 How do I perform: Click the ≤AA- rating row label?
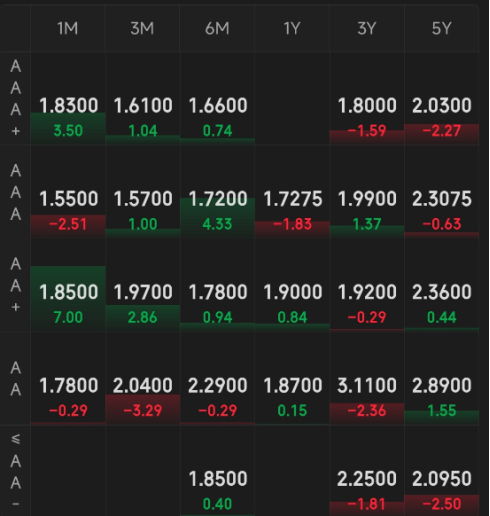16,471
